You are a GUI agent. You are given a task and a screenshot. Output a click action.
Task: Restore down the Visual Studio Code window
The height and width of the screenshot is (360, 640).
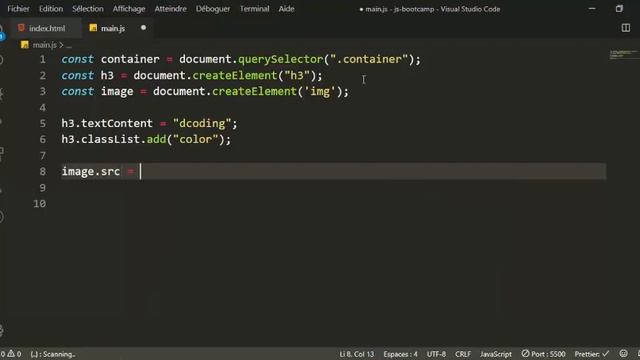click(x=619, y=9)
